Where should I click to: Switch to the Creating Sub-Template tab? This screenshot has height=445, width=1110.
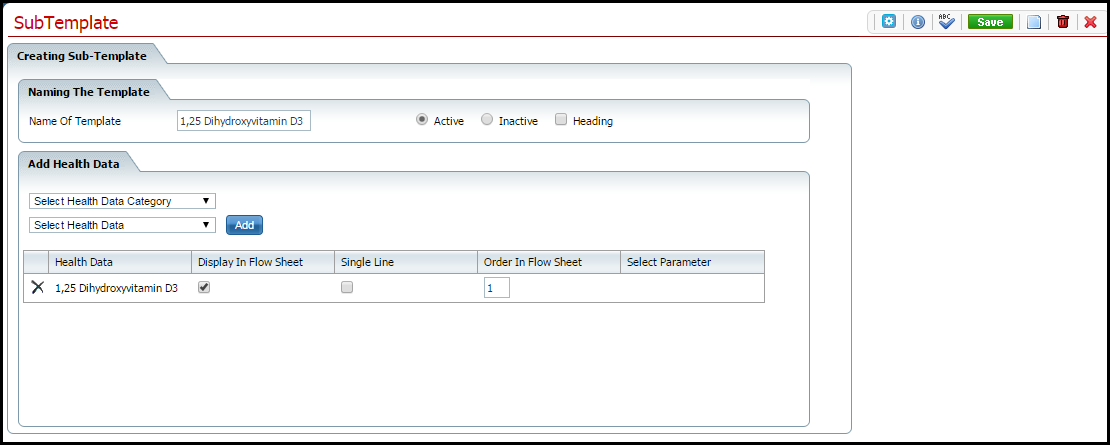(82, 56)
